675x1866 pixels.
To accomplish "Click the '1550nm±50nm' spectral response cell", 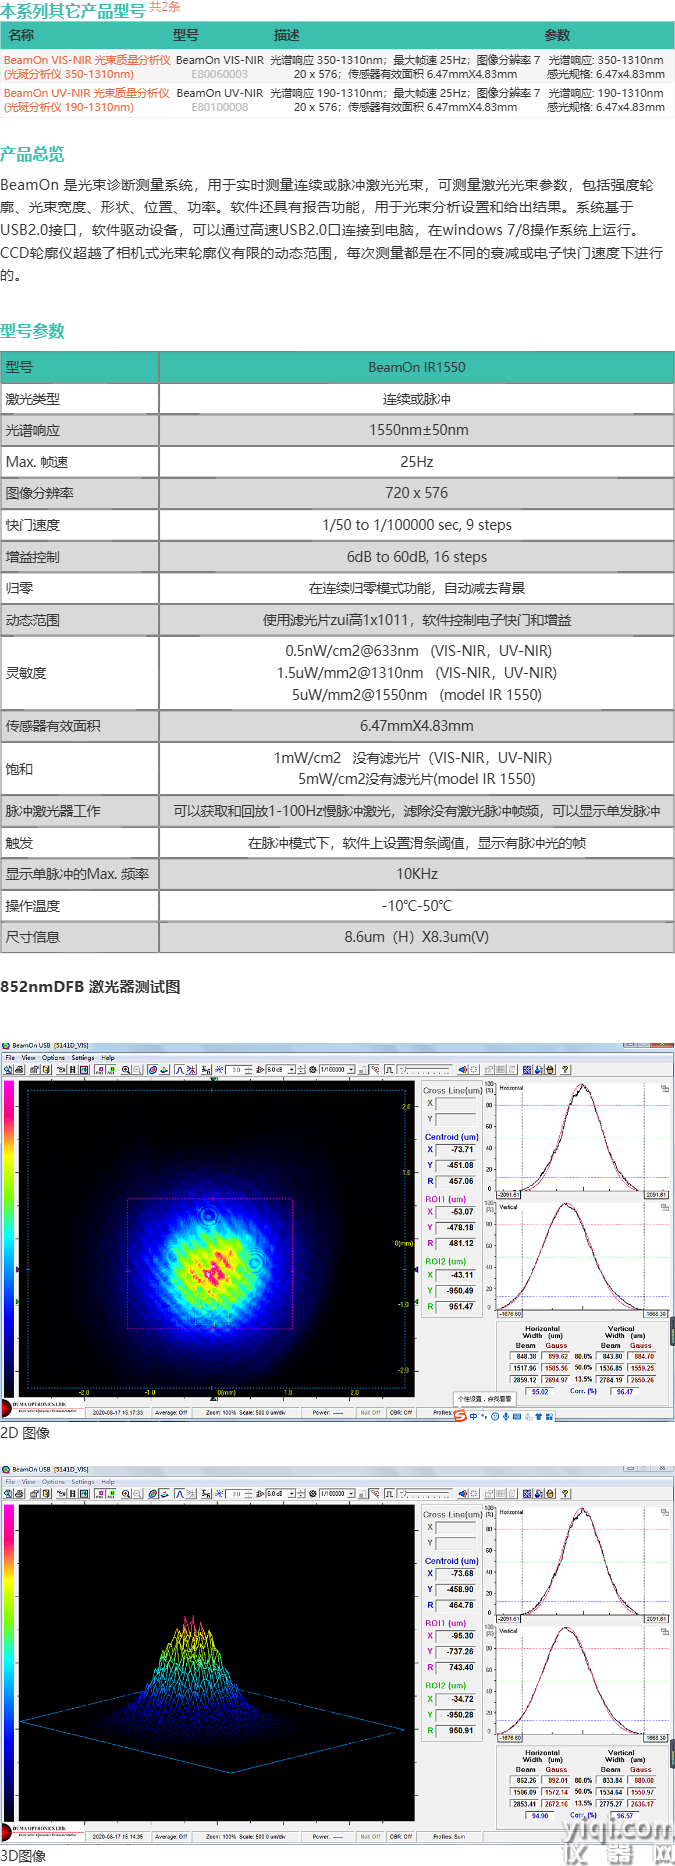I will [417, 430].
